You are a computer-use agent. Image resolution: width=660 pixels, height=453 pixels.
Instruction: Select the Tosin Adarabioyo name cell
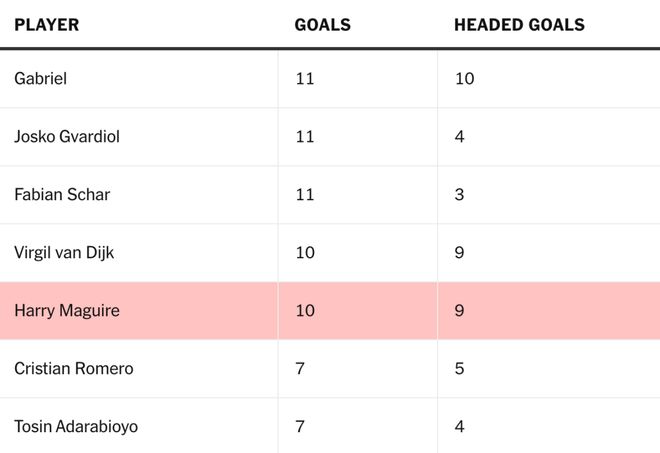[76, 426]
